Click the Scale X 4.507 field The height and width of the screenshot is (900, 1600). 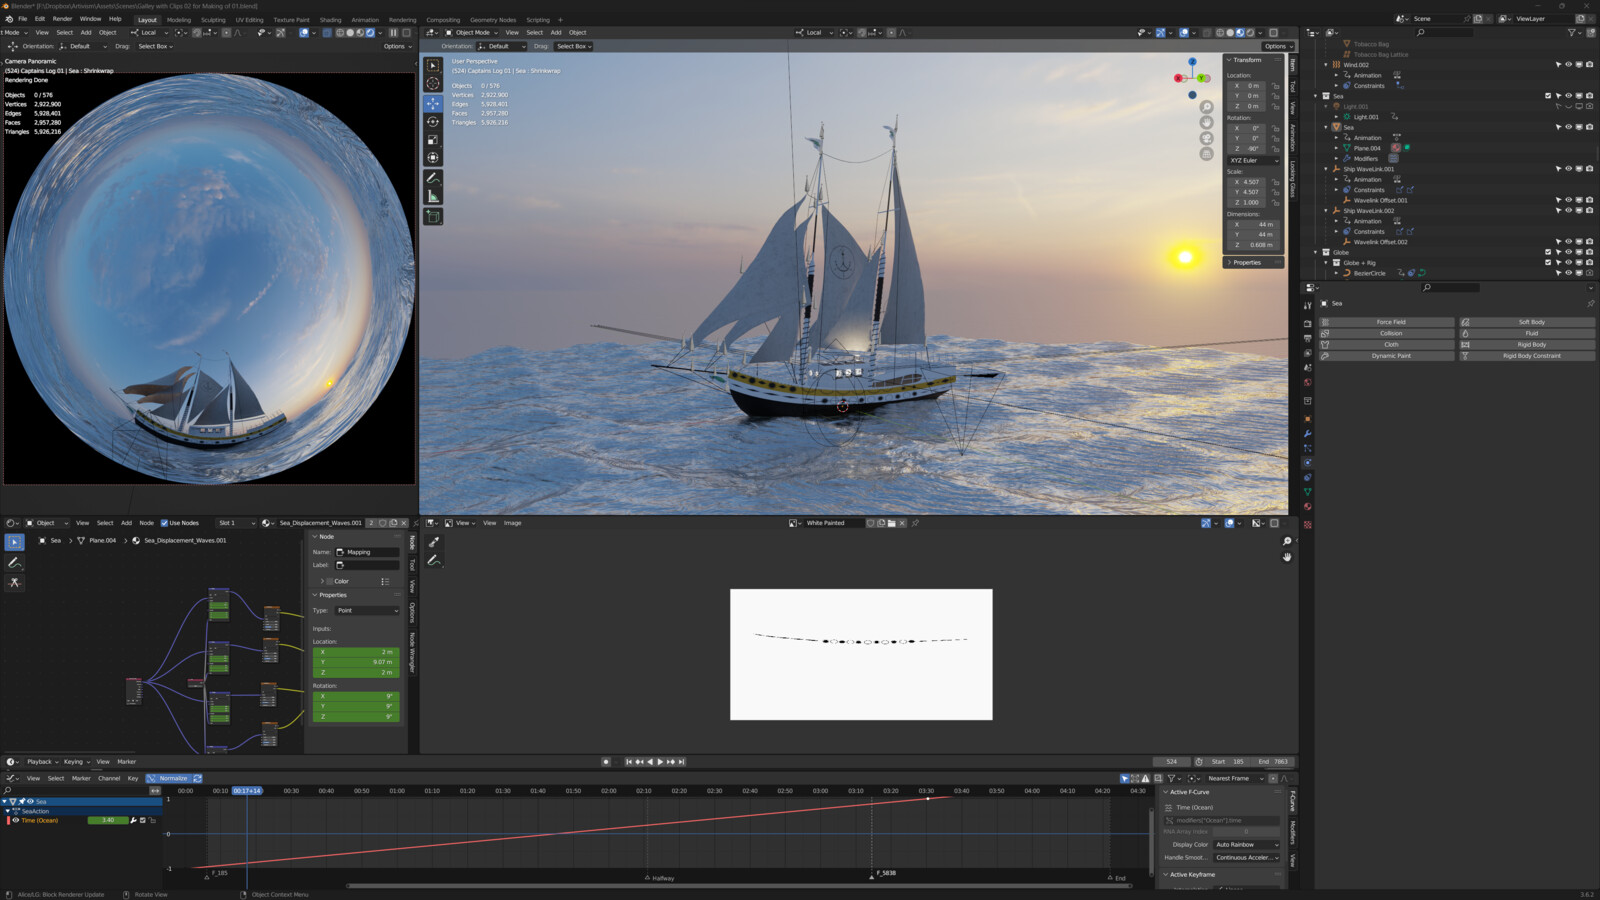1245,182
